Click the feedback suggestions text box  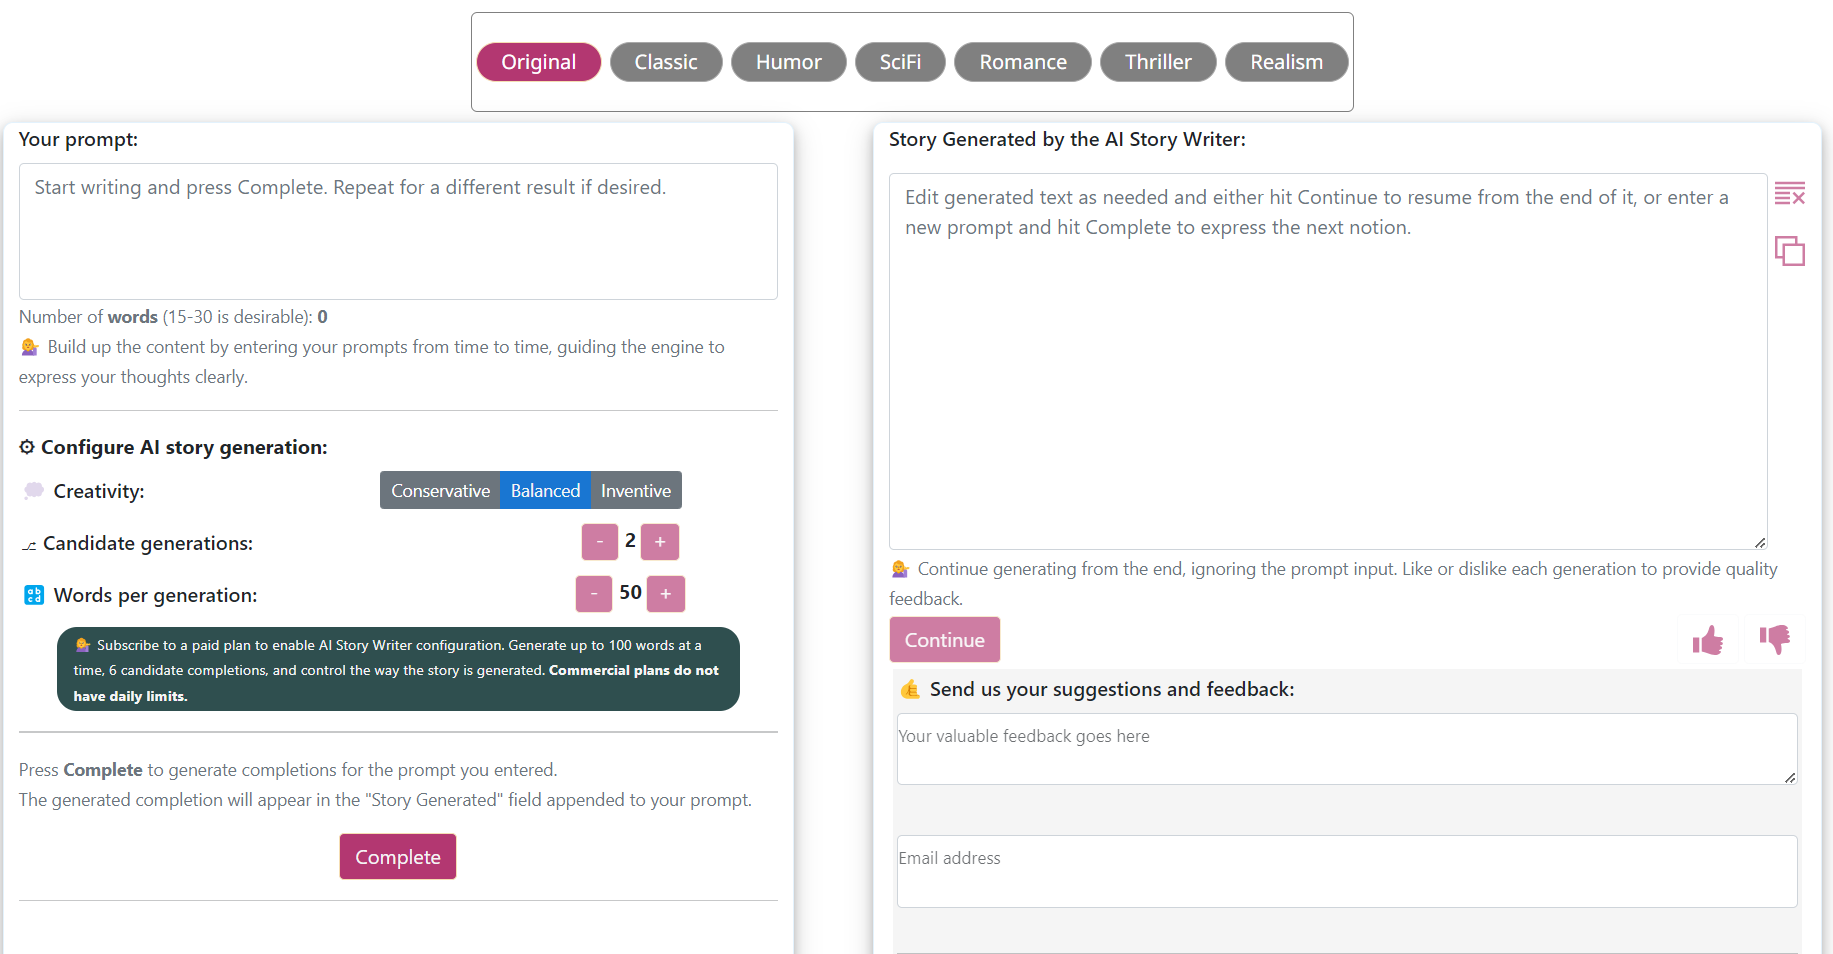pos(1346,749)
